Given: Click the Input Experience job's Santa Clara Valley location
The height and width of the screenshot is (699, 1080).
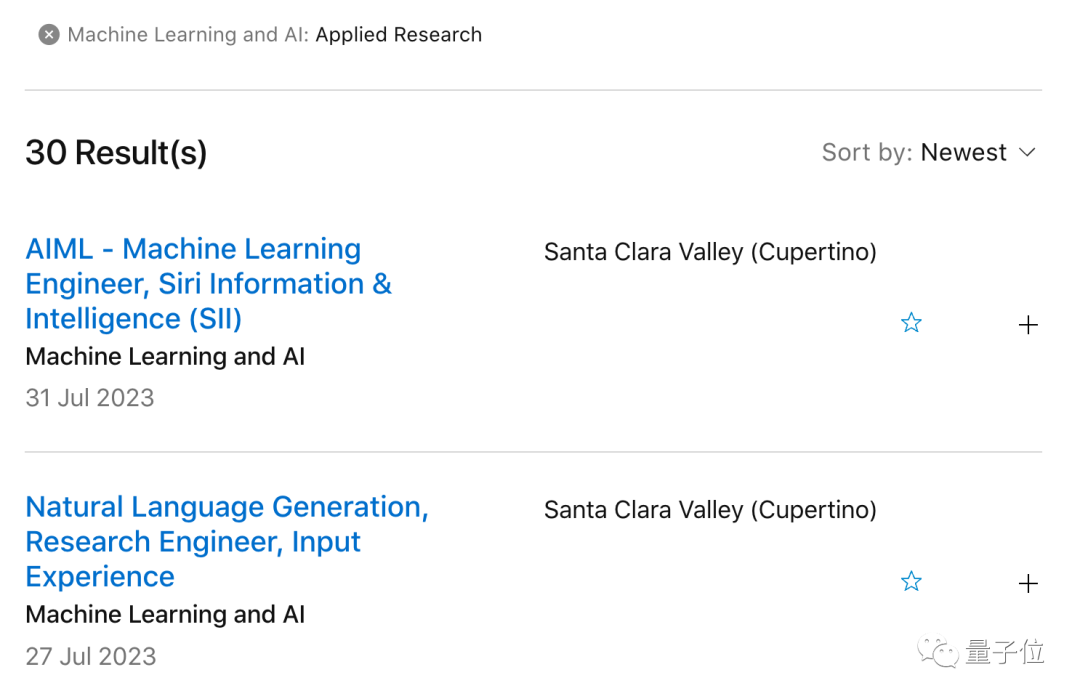Looking at the screenshot, I should [x=710, y=510].
